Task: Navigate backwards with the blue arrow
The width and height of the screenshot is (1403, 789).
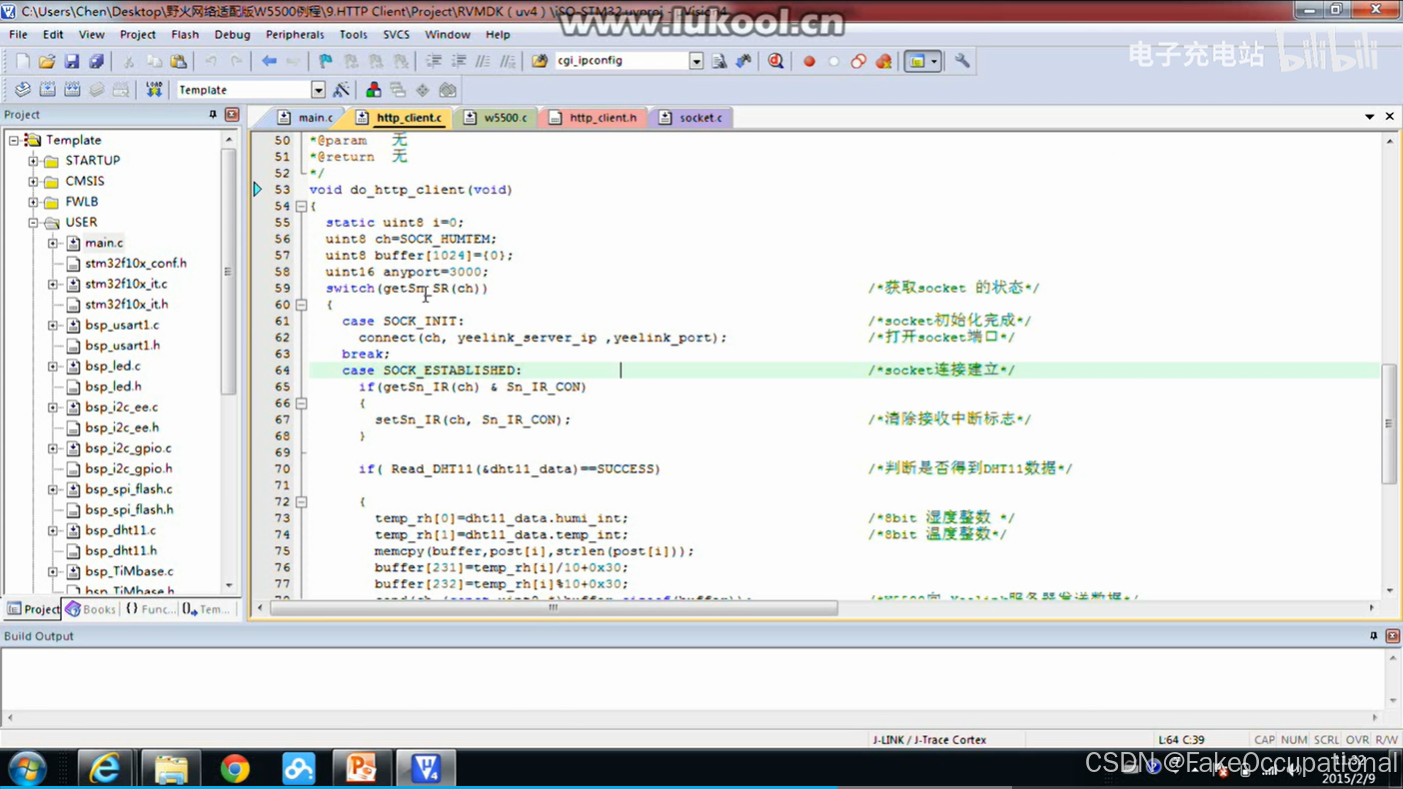Action: click(269, 61)
